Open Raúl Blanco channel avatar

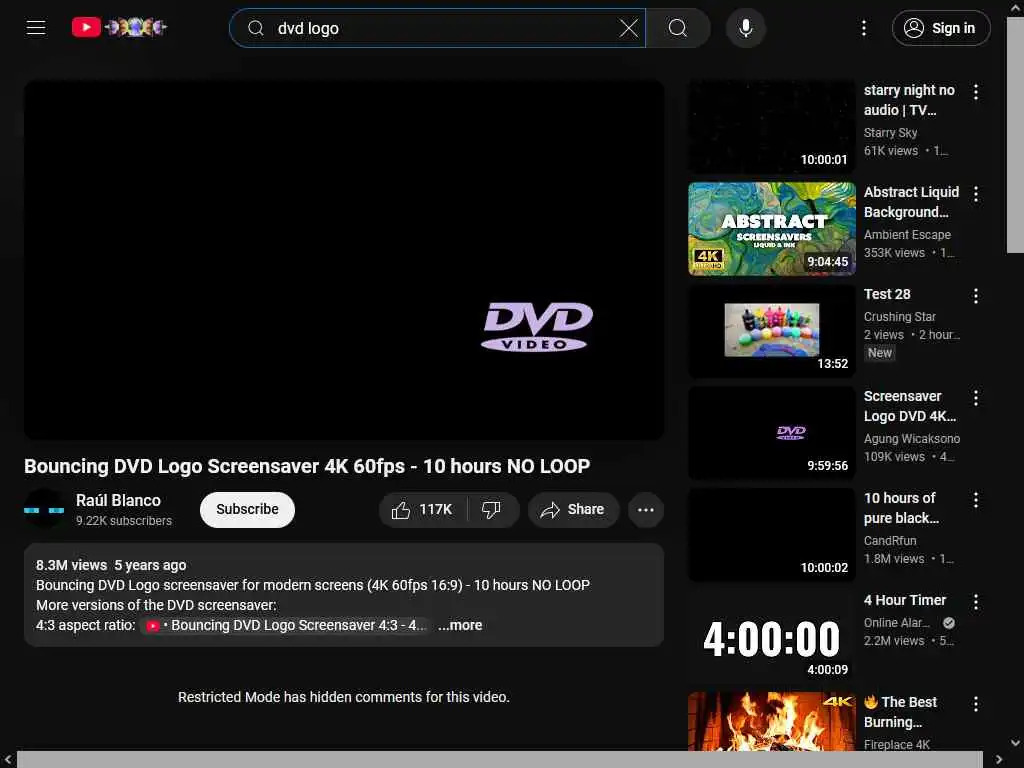click(x=44, y=509)
